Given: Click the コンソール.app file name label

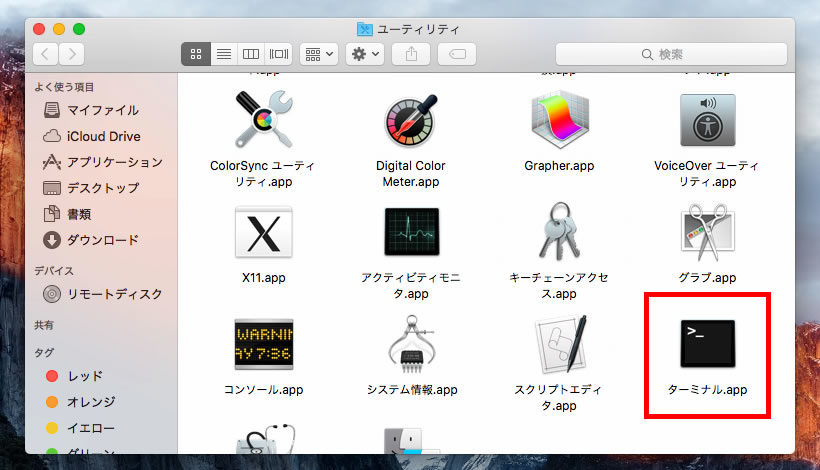Looking at the screenshot, I should 264,389.
